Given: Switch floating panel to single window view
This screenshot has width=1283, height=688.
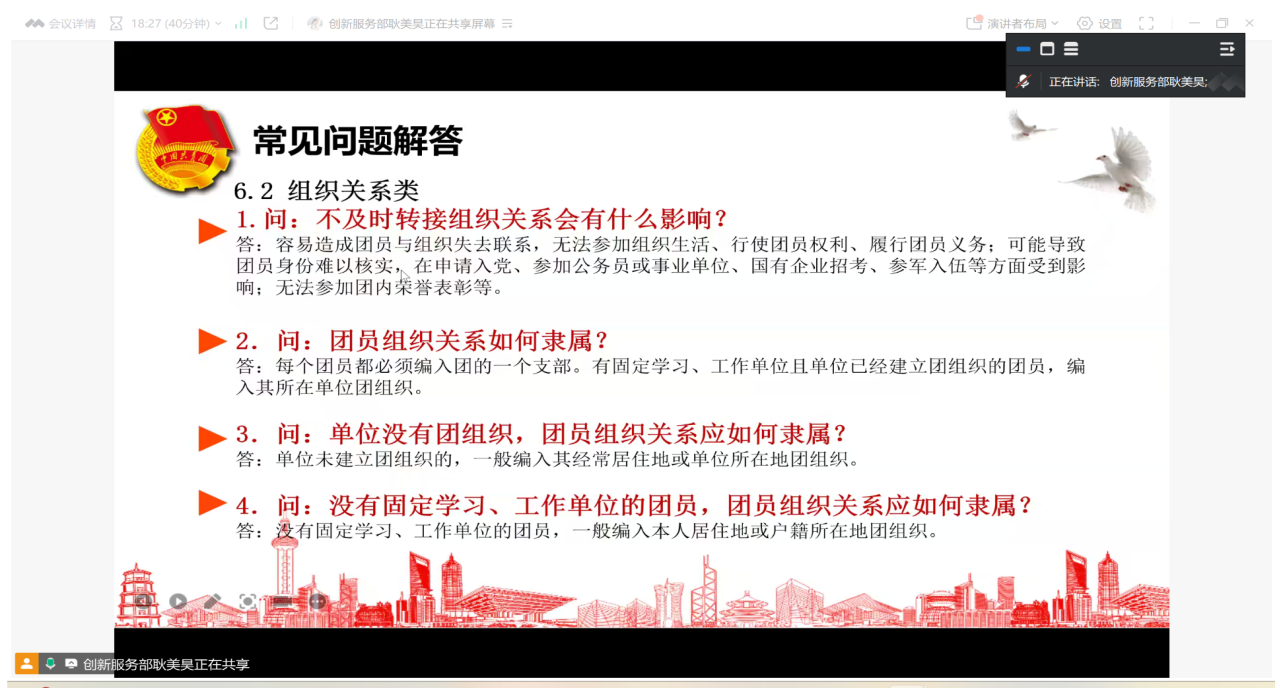Looking at the screenshot, I should [x=1047, y=49].
